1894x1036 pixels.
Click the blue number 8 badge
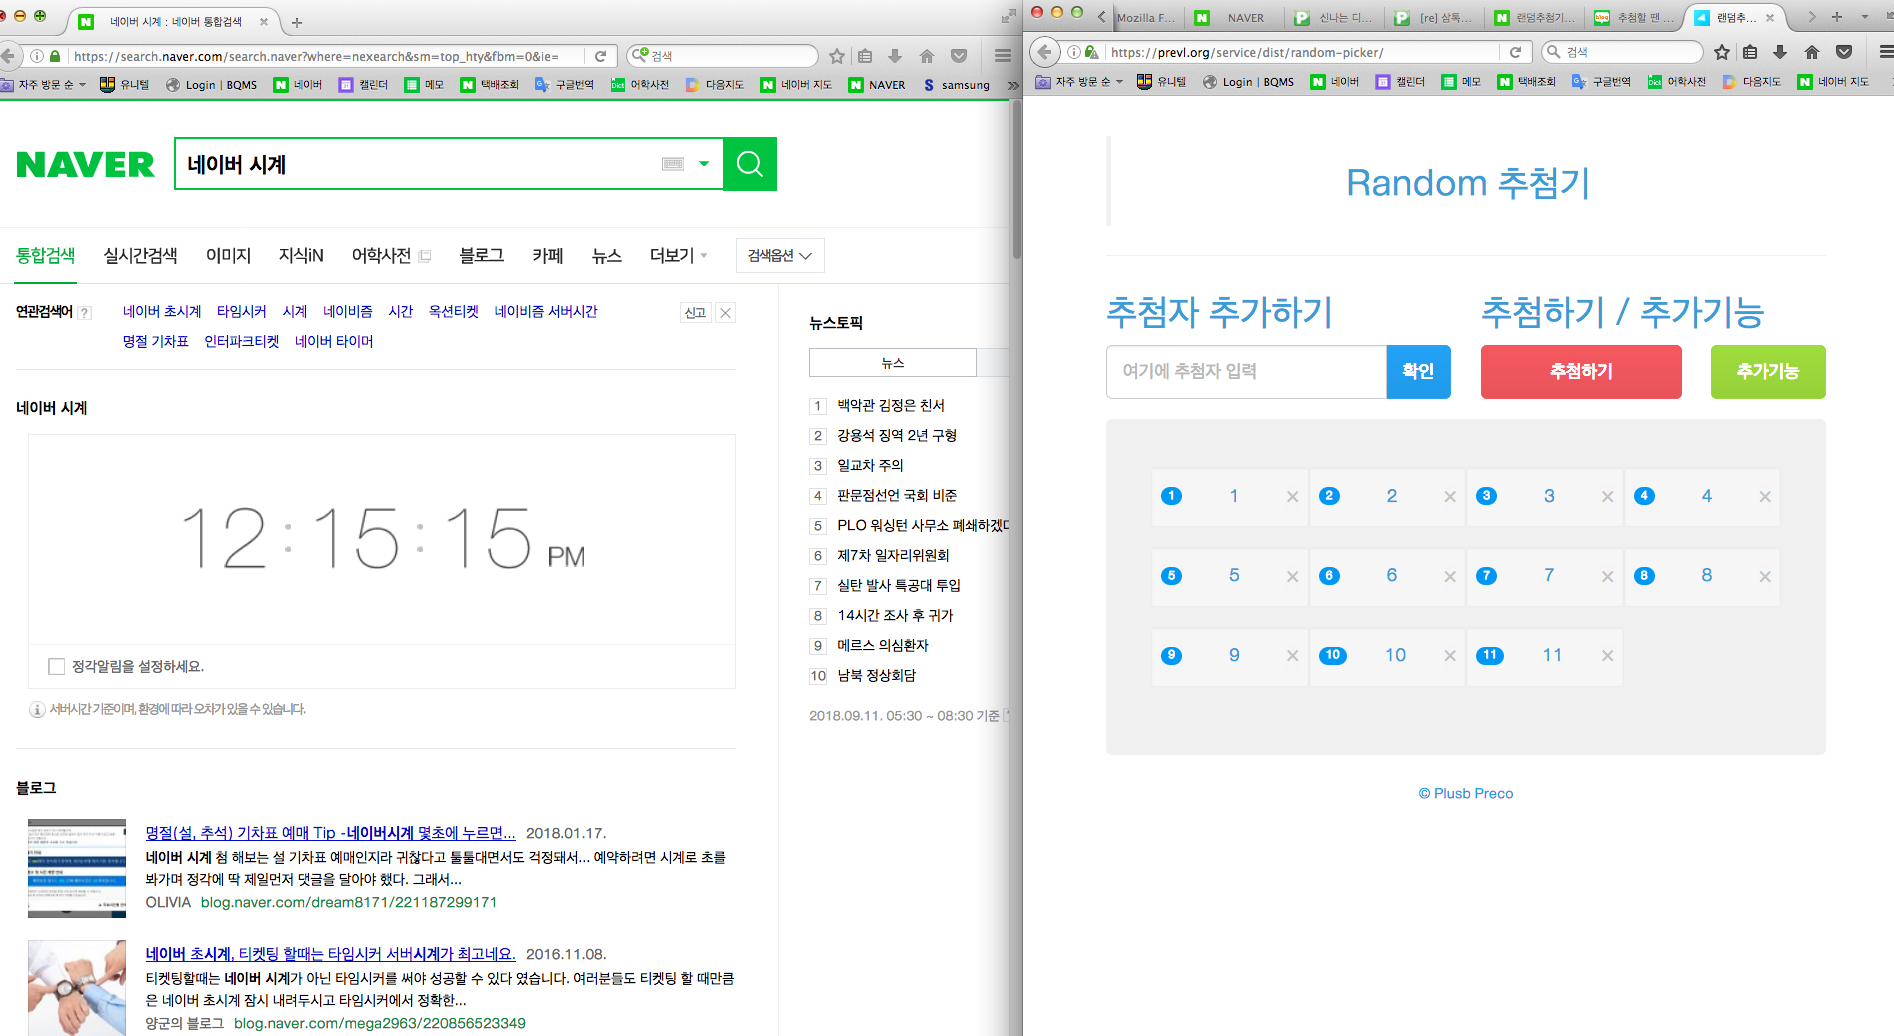click(1644, 576)
